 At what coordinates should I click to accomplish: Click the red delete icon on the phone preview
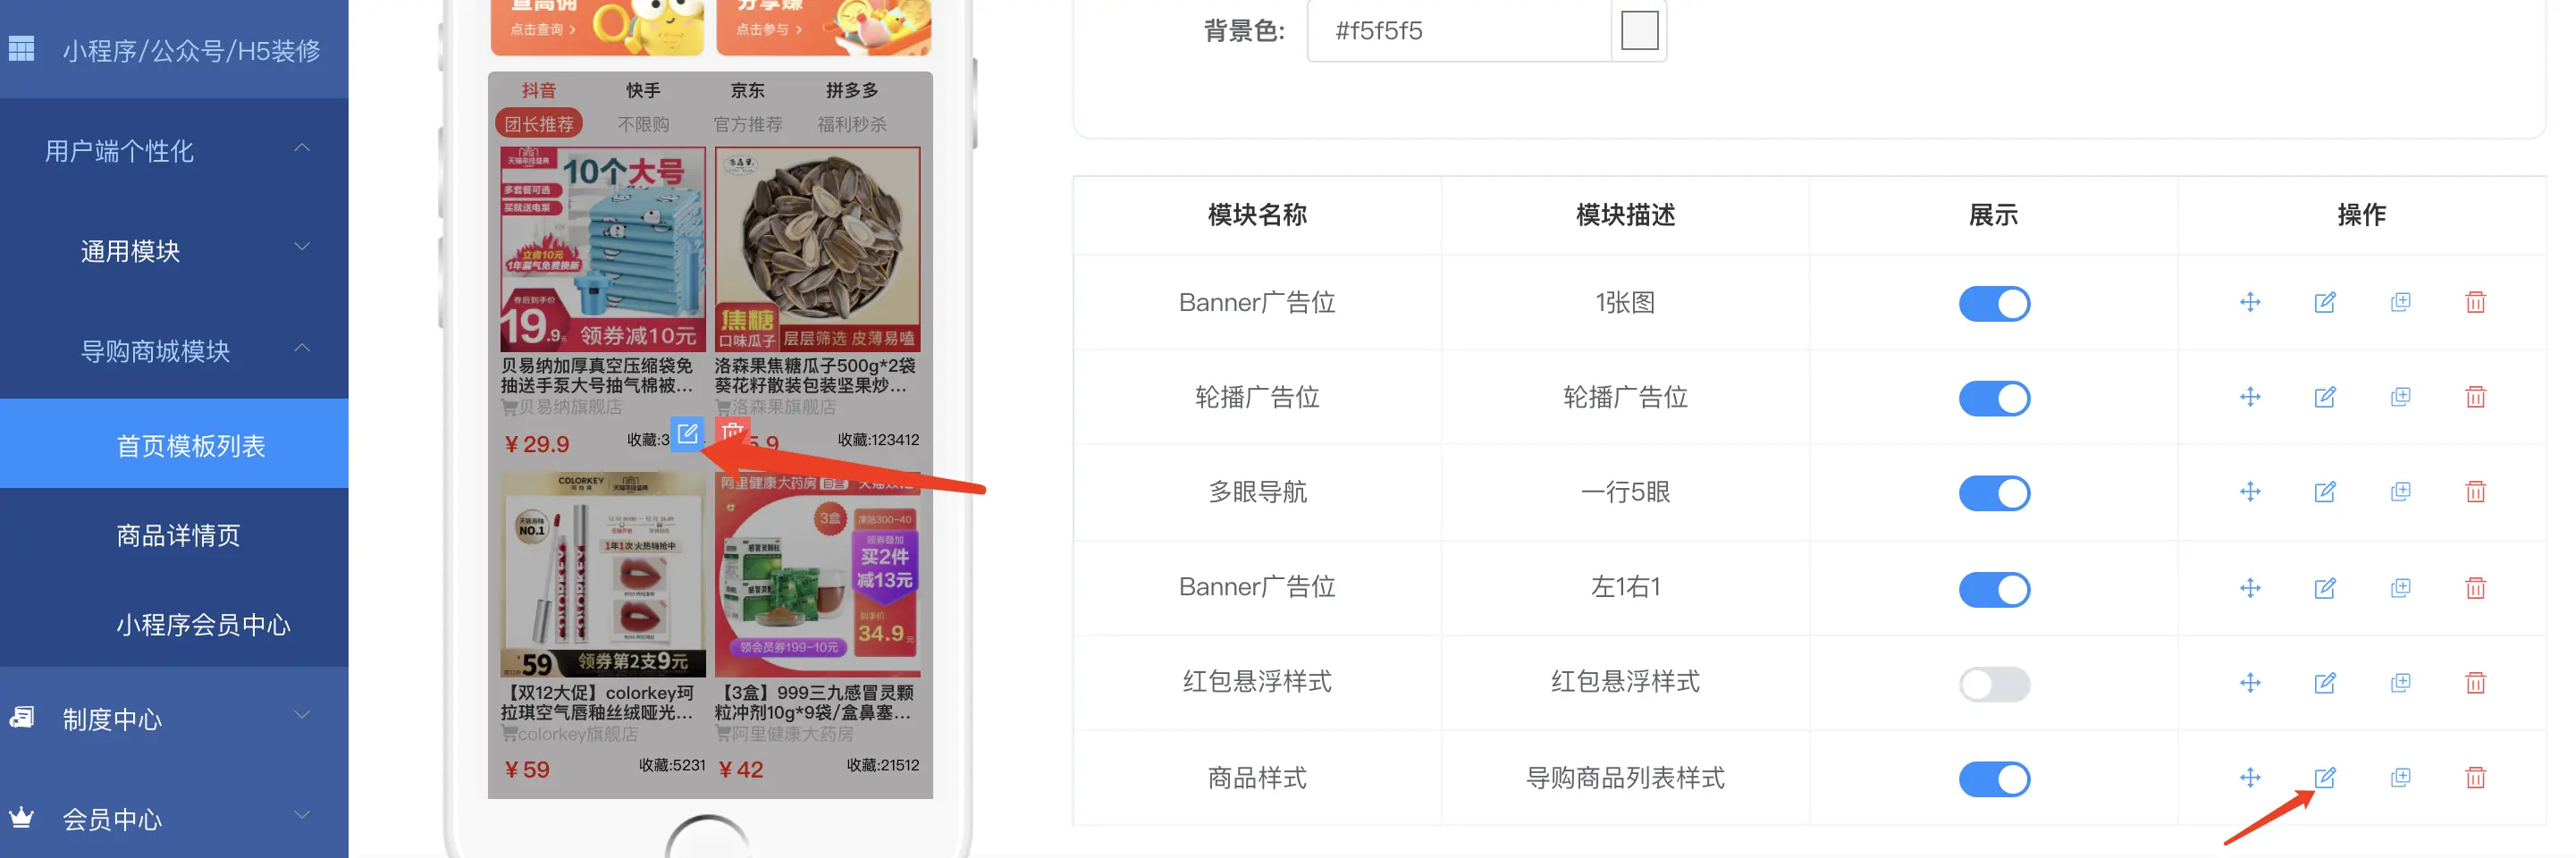pyautogui.click(x=733, y=432)
